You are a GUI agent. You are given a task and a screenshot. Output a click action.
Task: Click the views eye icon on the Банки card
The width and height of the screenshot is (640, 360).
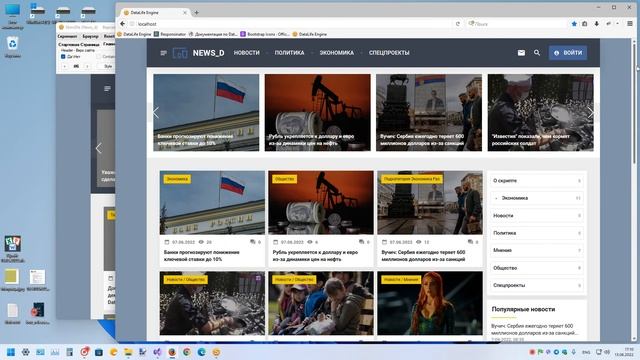[201, 242]
